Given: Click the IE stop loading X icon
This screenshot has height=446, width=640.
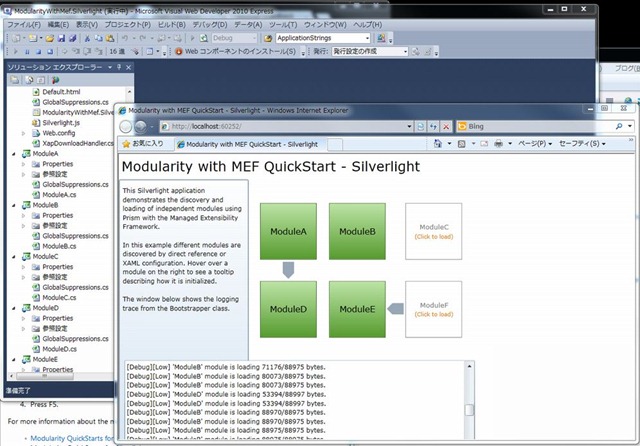Looking at the screenshot, I should (x=446, y=127).
